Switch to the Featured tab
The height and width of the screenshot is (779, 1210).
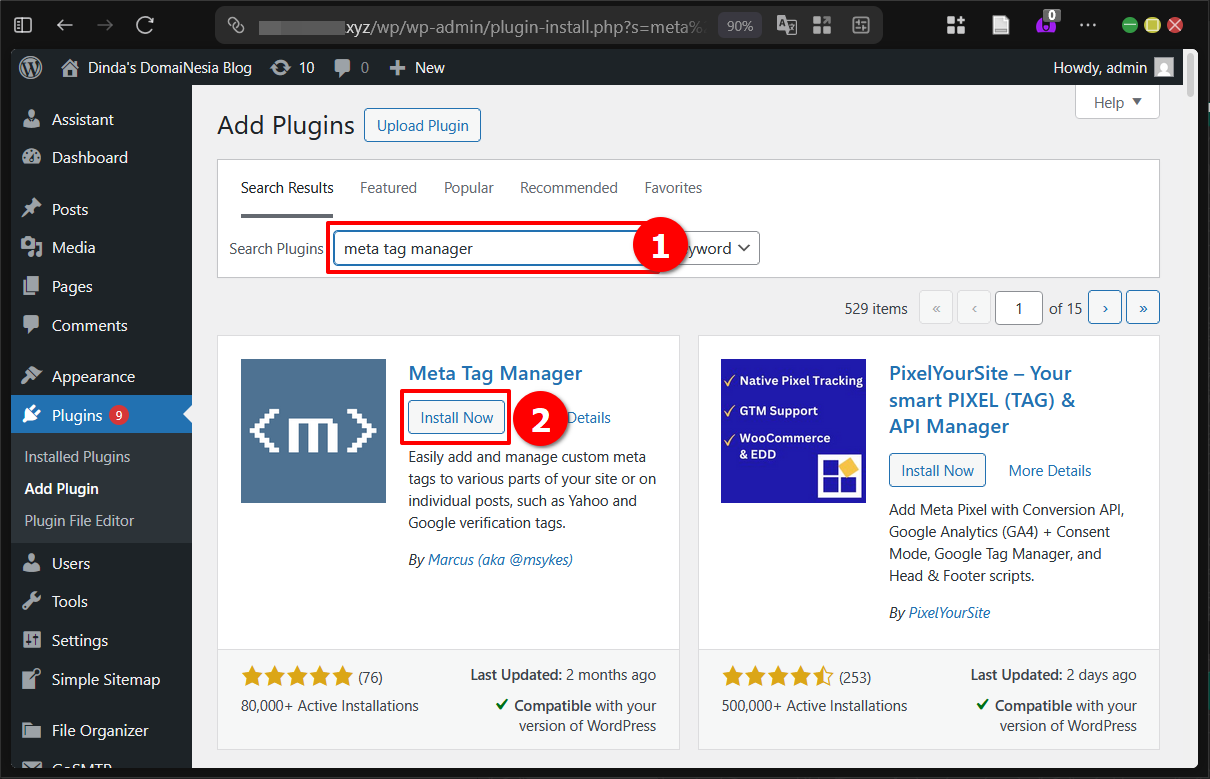pyautogui.click(x=388, y=187)
